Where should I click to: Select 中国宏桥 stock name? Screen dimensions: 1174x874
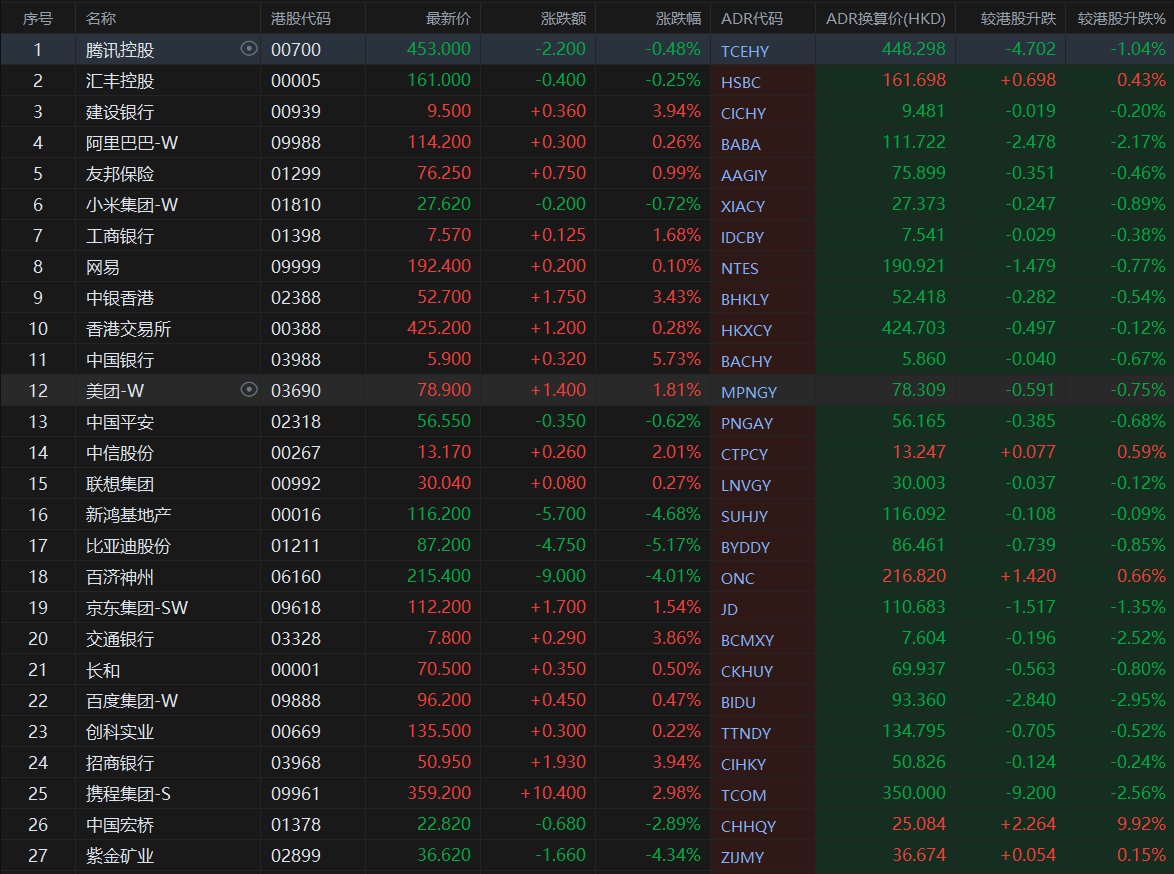pyautogui.click(x=120, y=825)
